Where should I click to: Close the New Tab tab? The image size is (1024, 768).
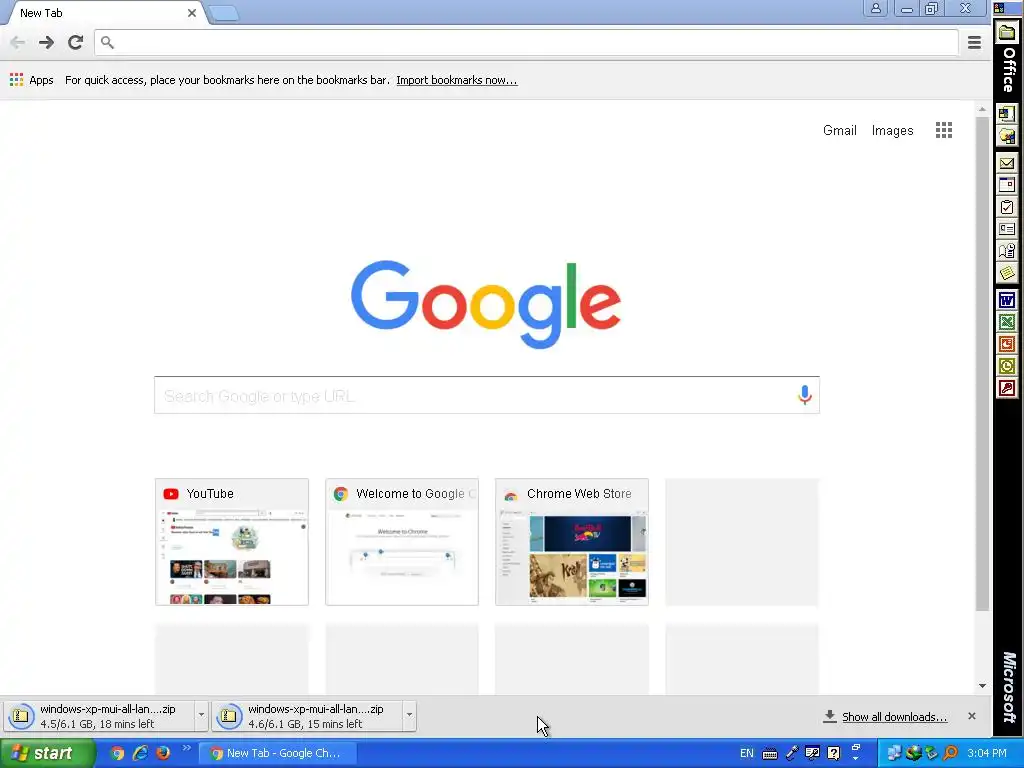click(192, 13)
